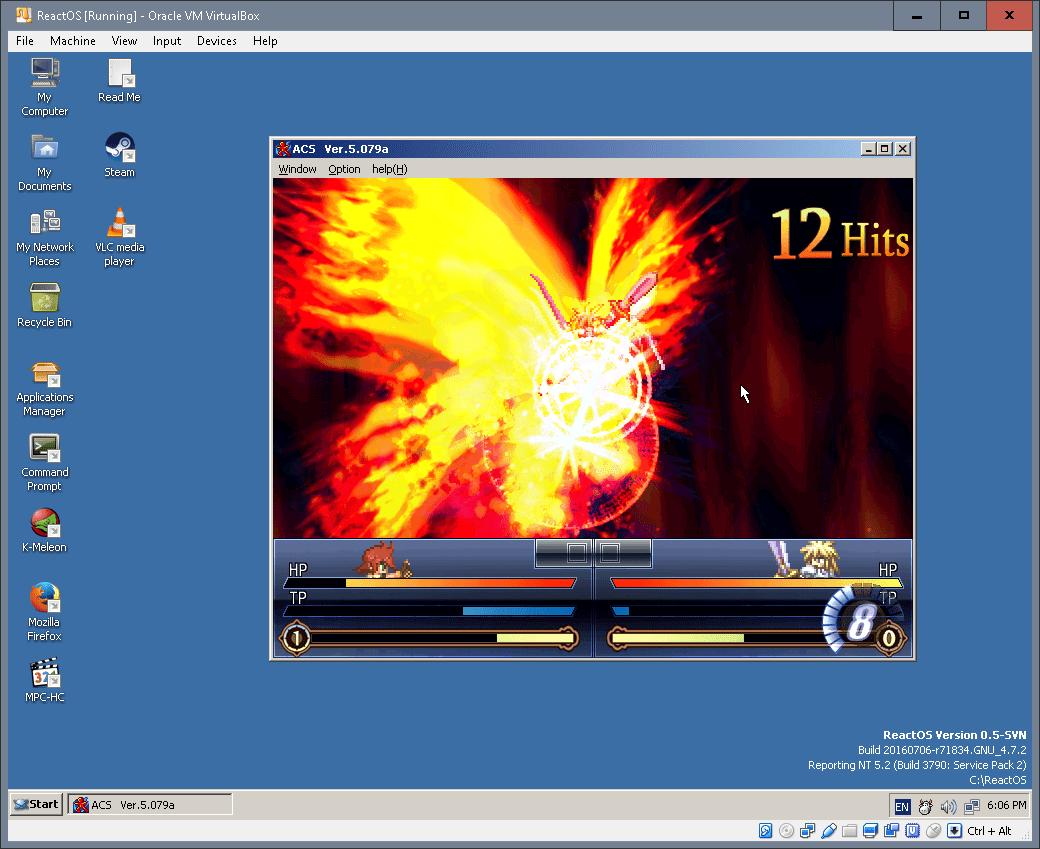Click the ACS window title bar icon

click(283, 149)
